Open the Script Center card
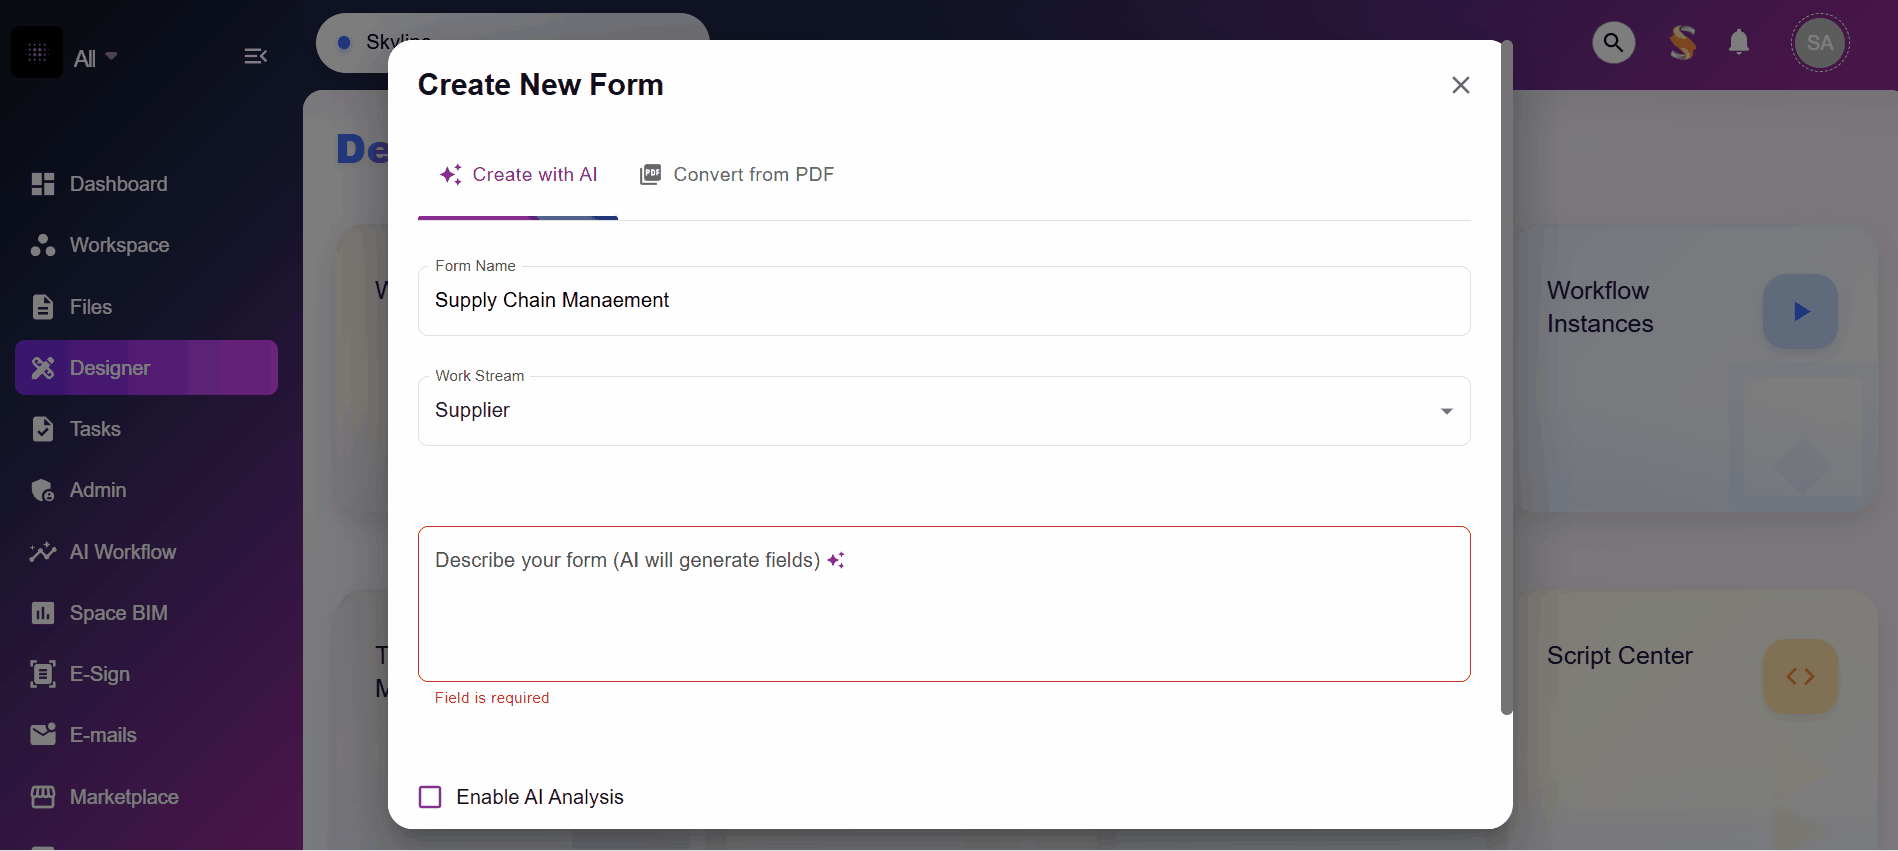The height and width of the screenshot is (851, 1898). (1698, 720)
